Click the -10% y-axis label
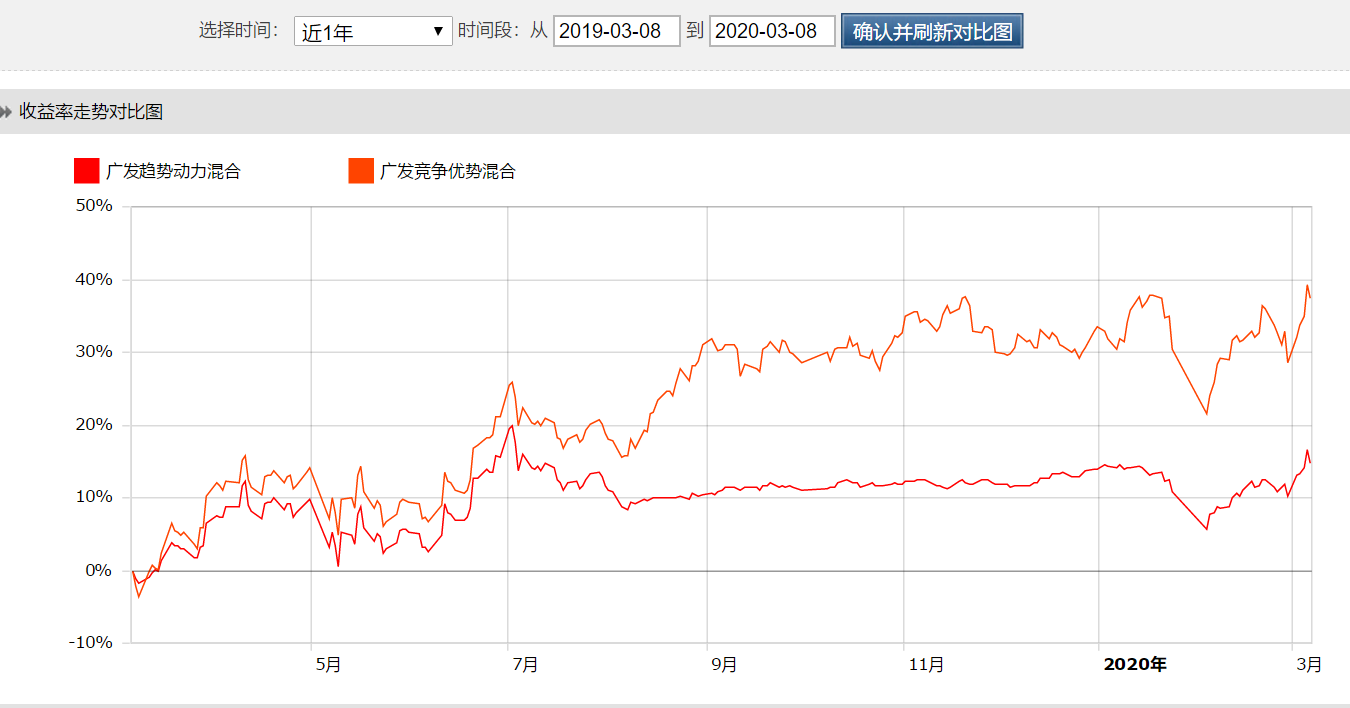This screenshot has height=708, width=1350. pyautogui.click(x=90, y=642)
